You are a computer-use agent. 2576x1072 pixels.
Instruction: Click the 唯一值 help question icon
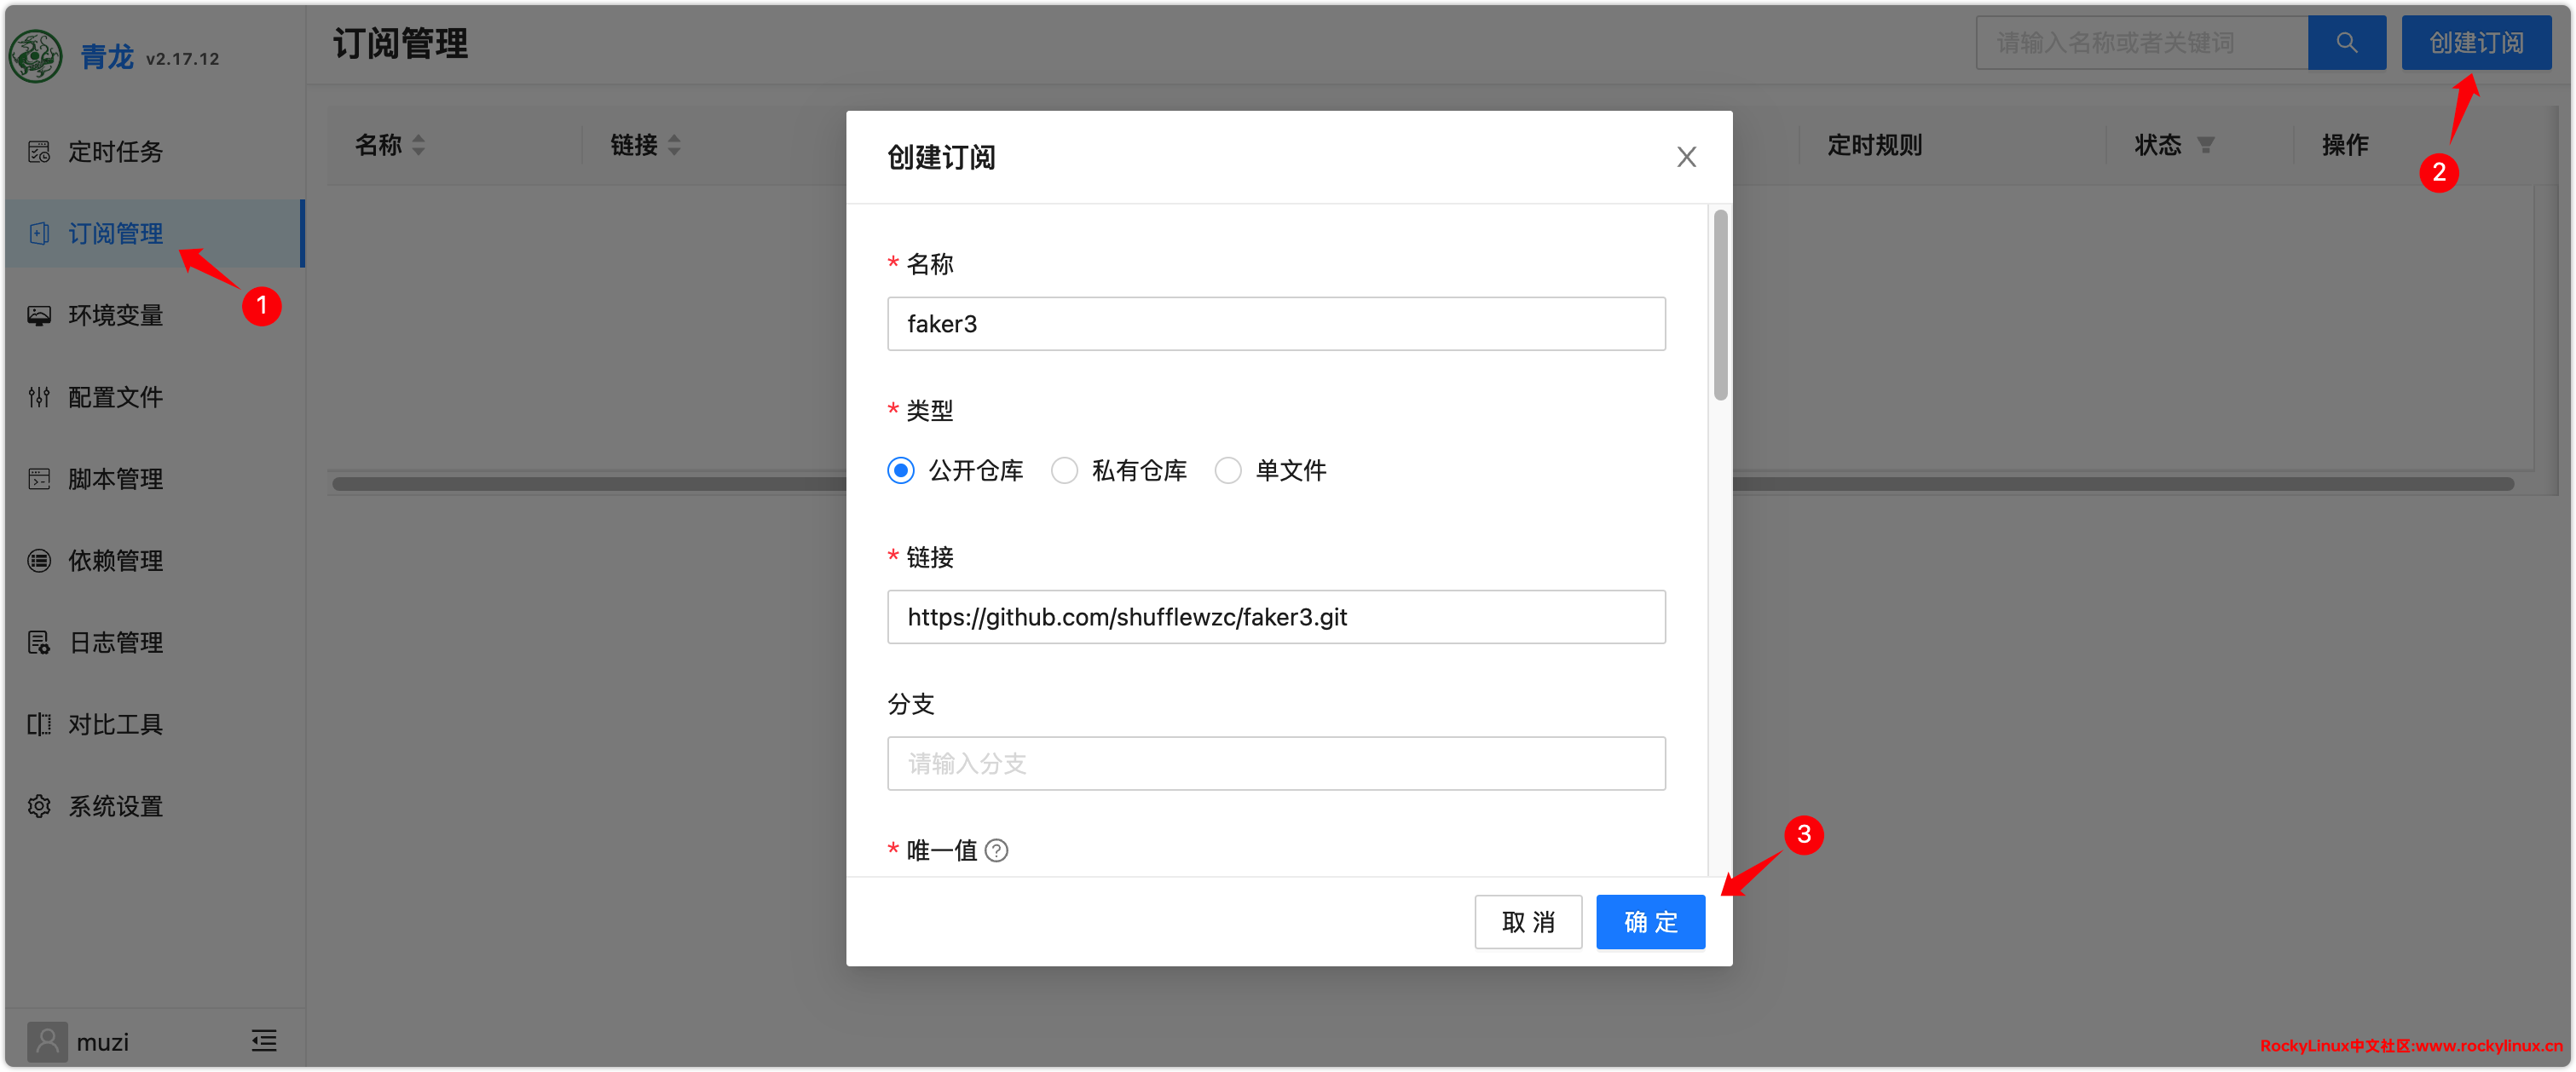point(996,850)
